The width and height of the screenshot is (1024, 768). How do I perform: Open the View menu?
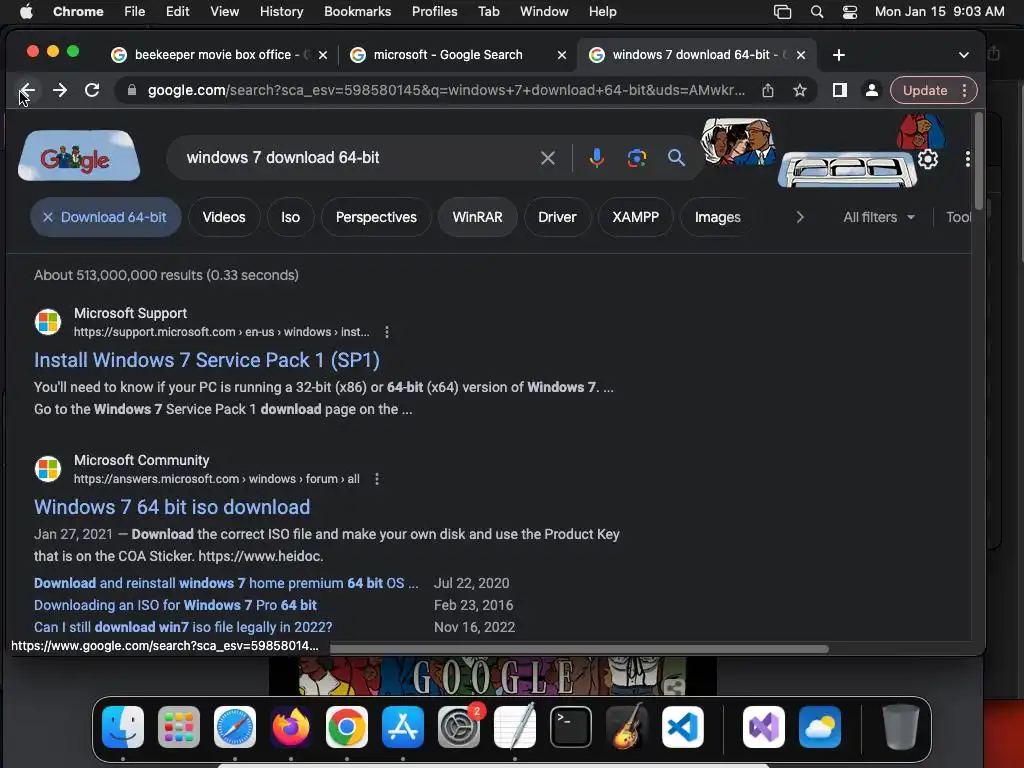click(224, 12)
